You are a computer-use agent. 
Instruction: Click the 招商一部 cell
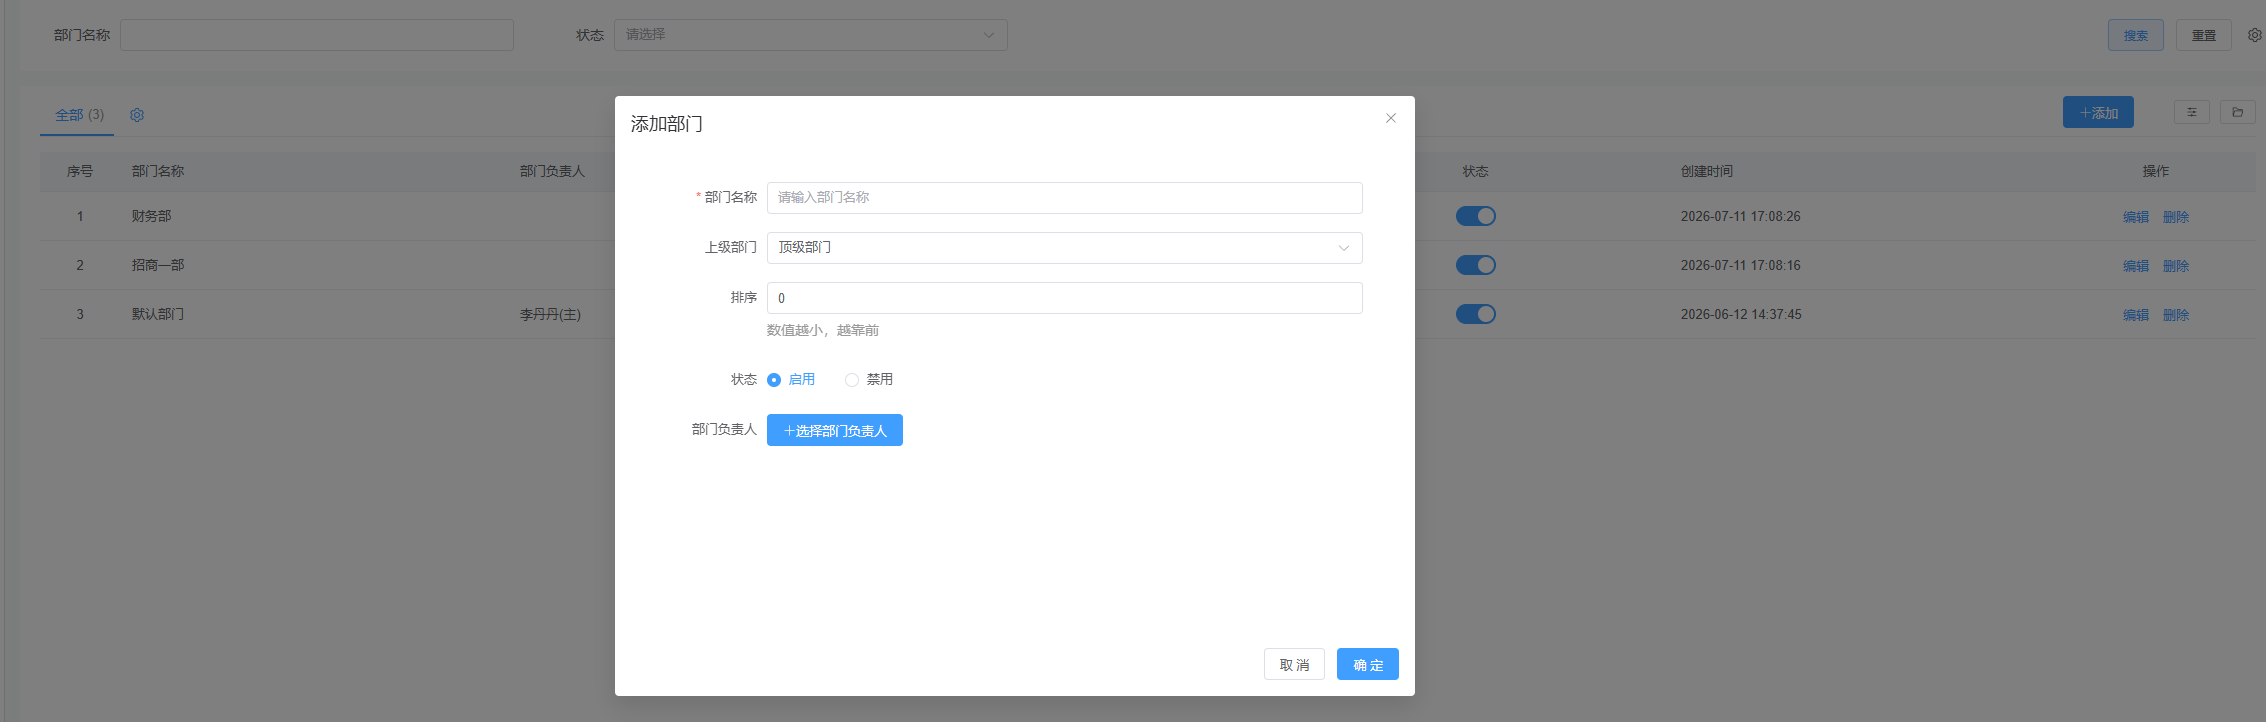click(158, 265)
